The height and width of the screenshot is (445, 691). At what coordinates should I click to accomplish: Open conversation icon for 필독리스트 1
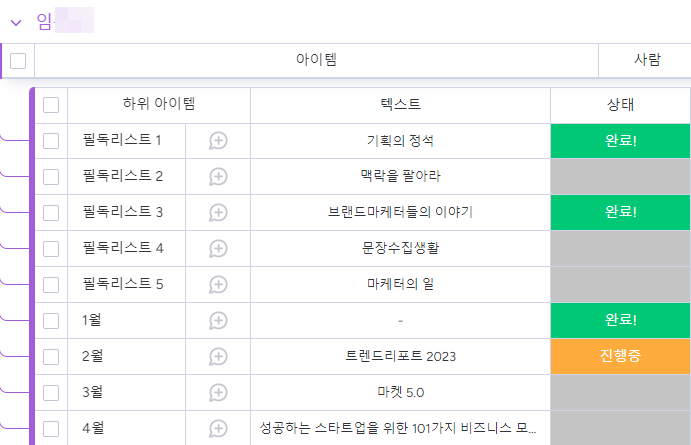[218, 141]
